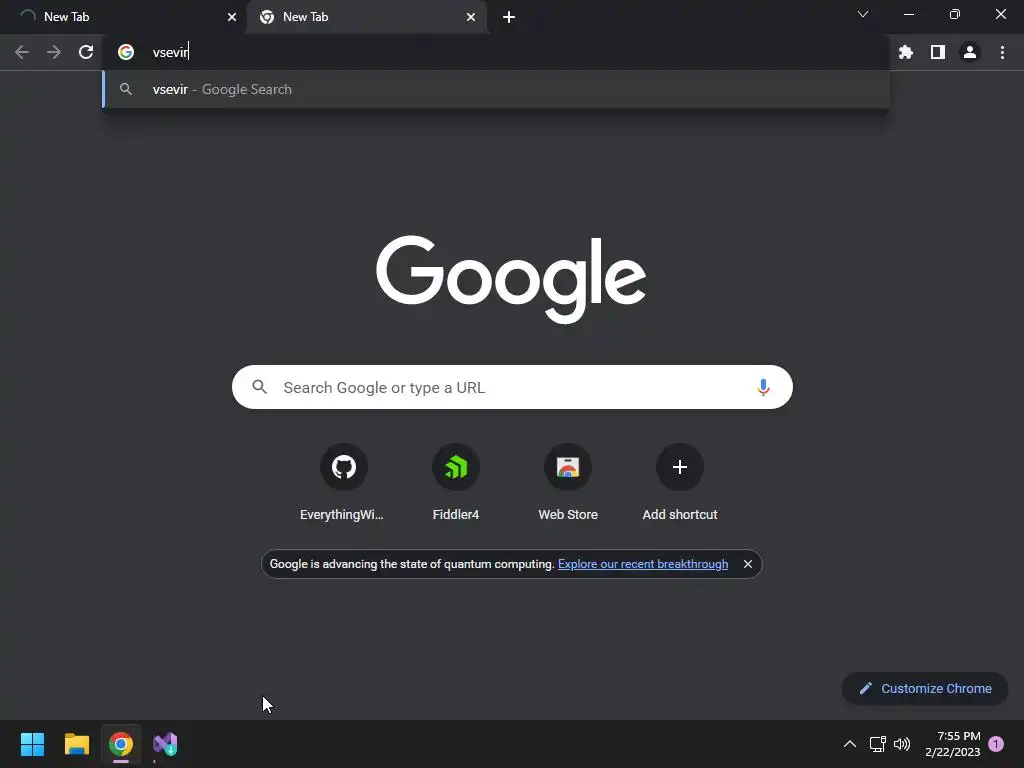Select the 'vsevir - Google Search' suggestion
The height and width of the screenshot is (768, 1024).
point(496,89)
